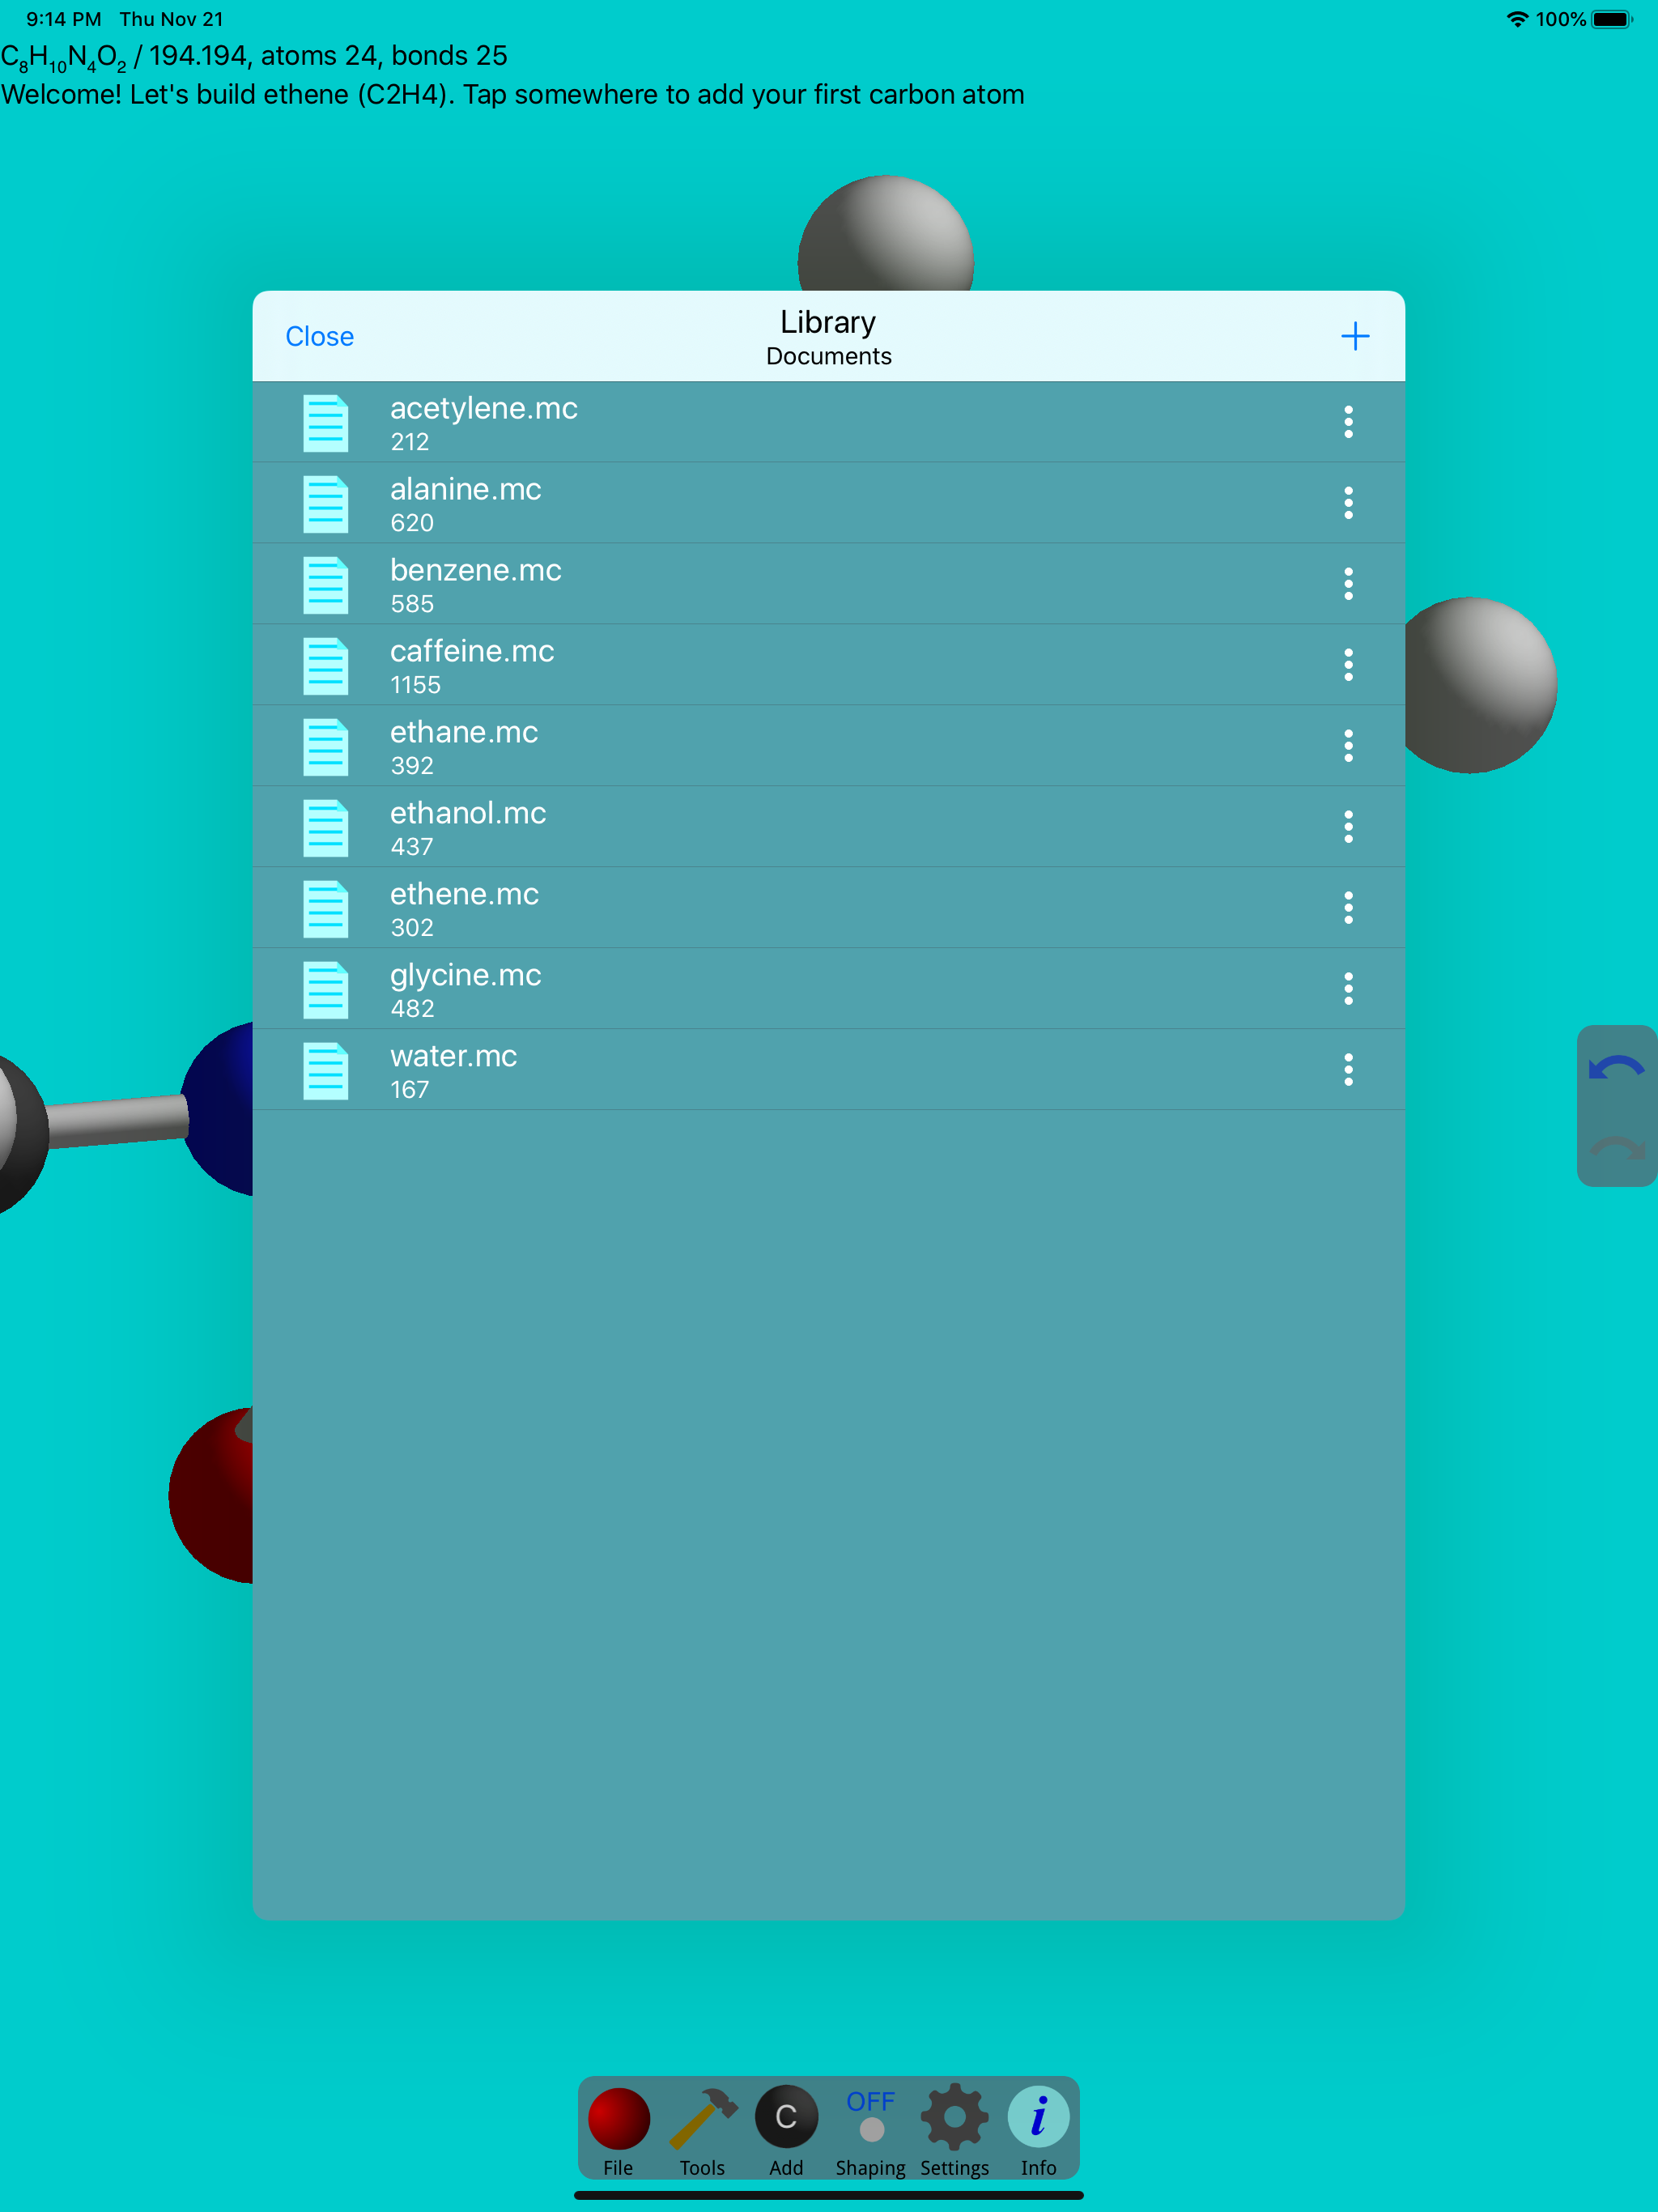
Task: Open the Tools hammer icon
Action: (702, 2120)
